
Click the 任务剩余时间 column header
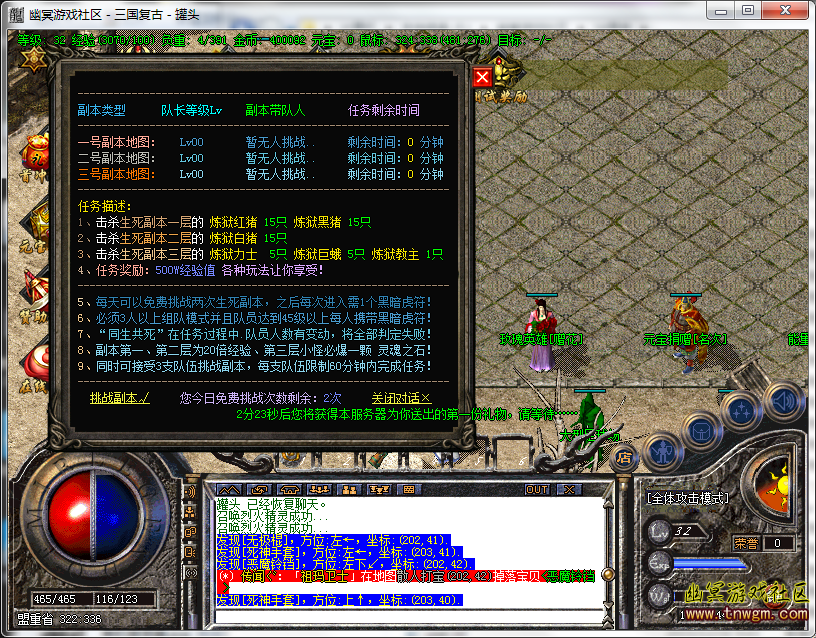[x=384, y=110]
